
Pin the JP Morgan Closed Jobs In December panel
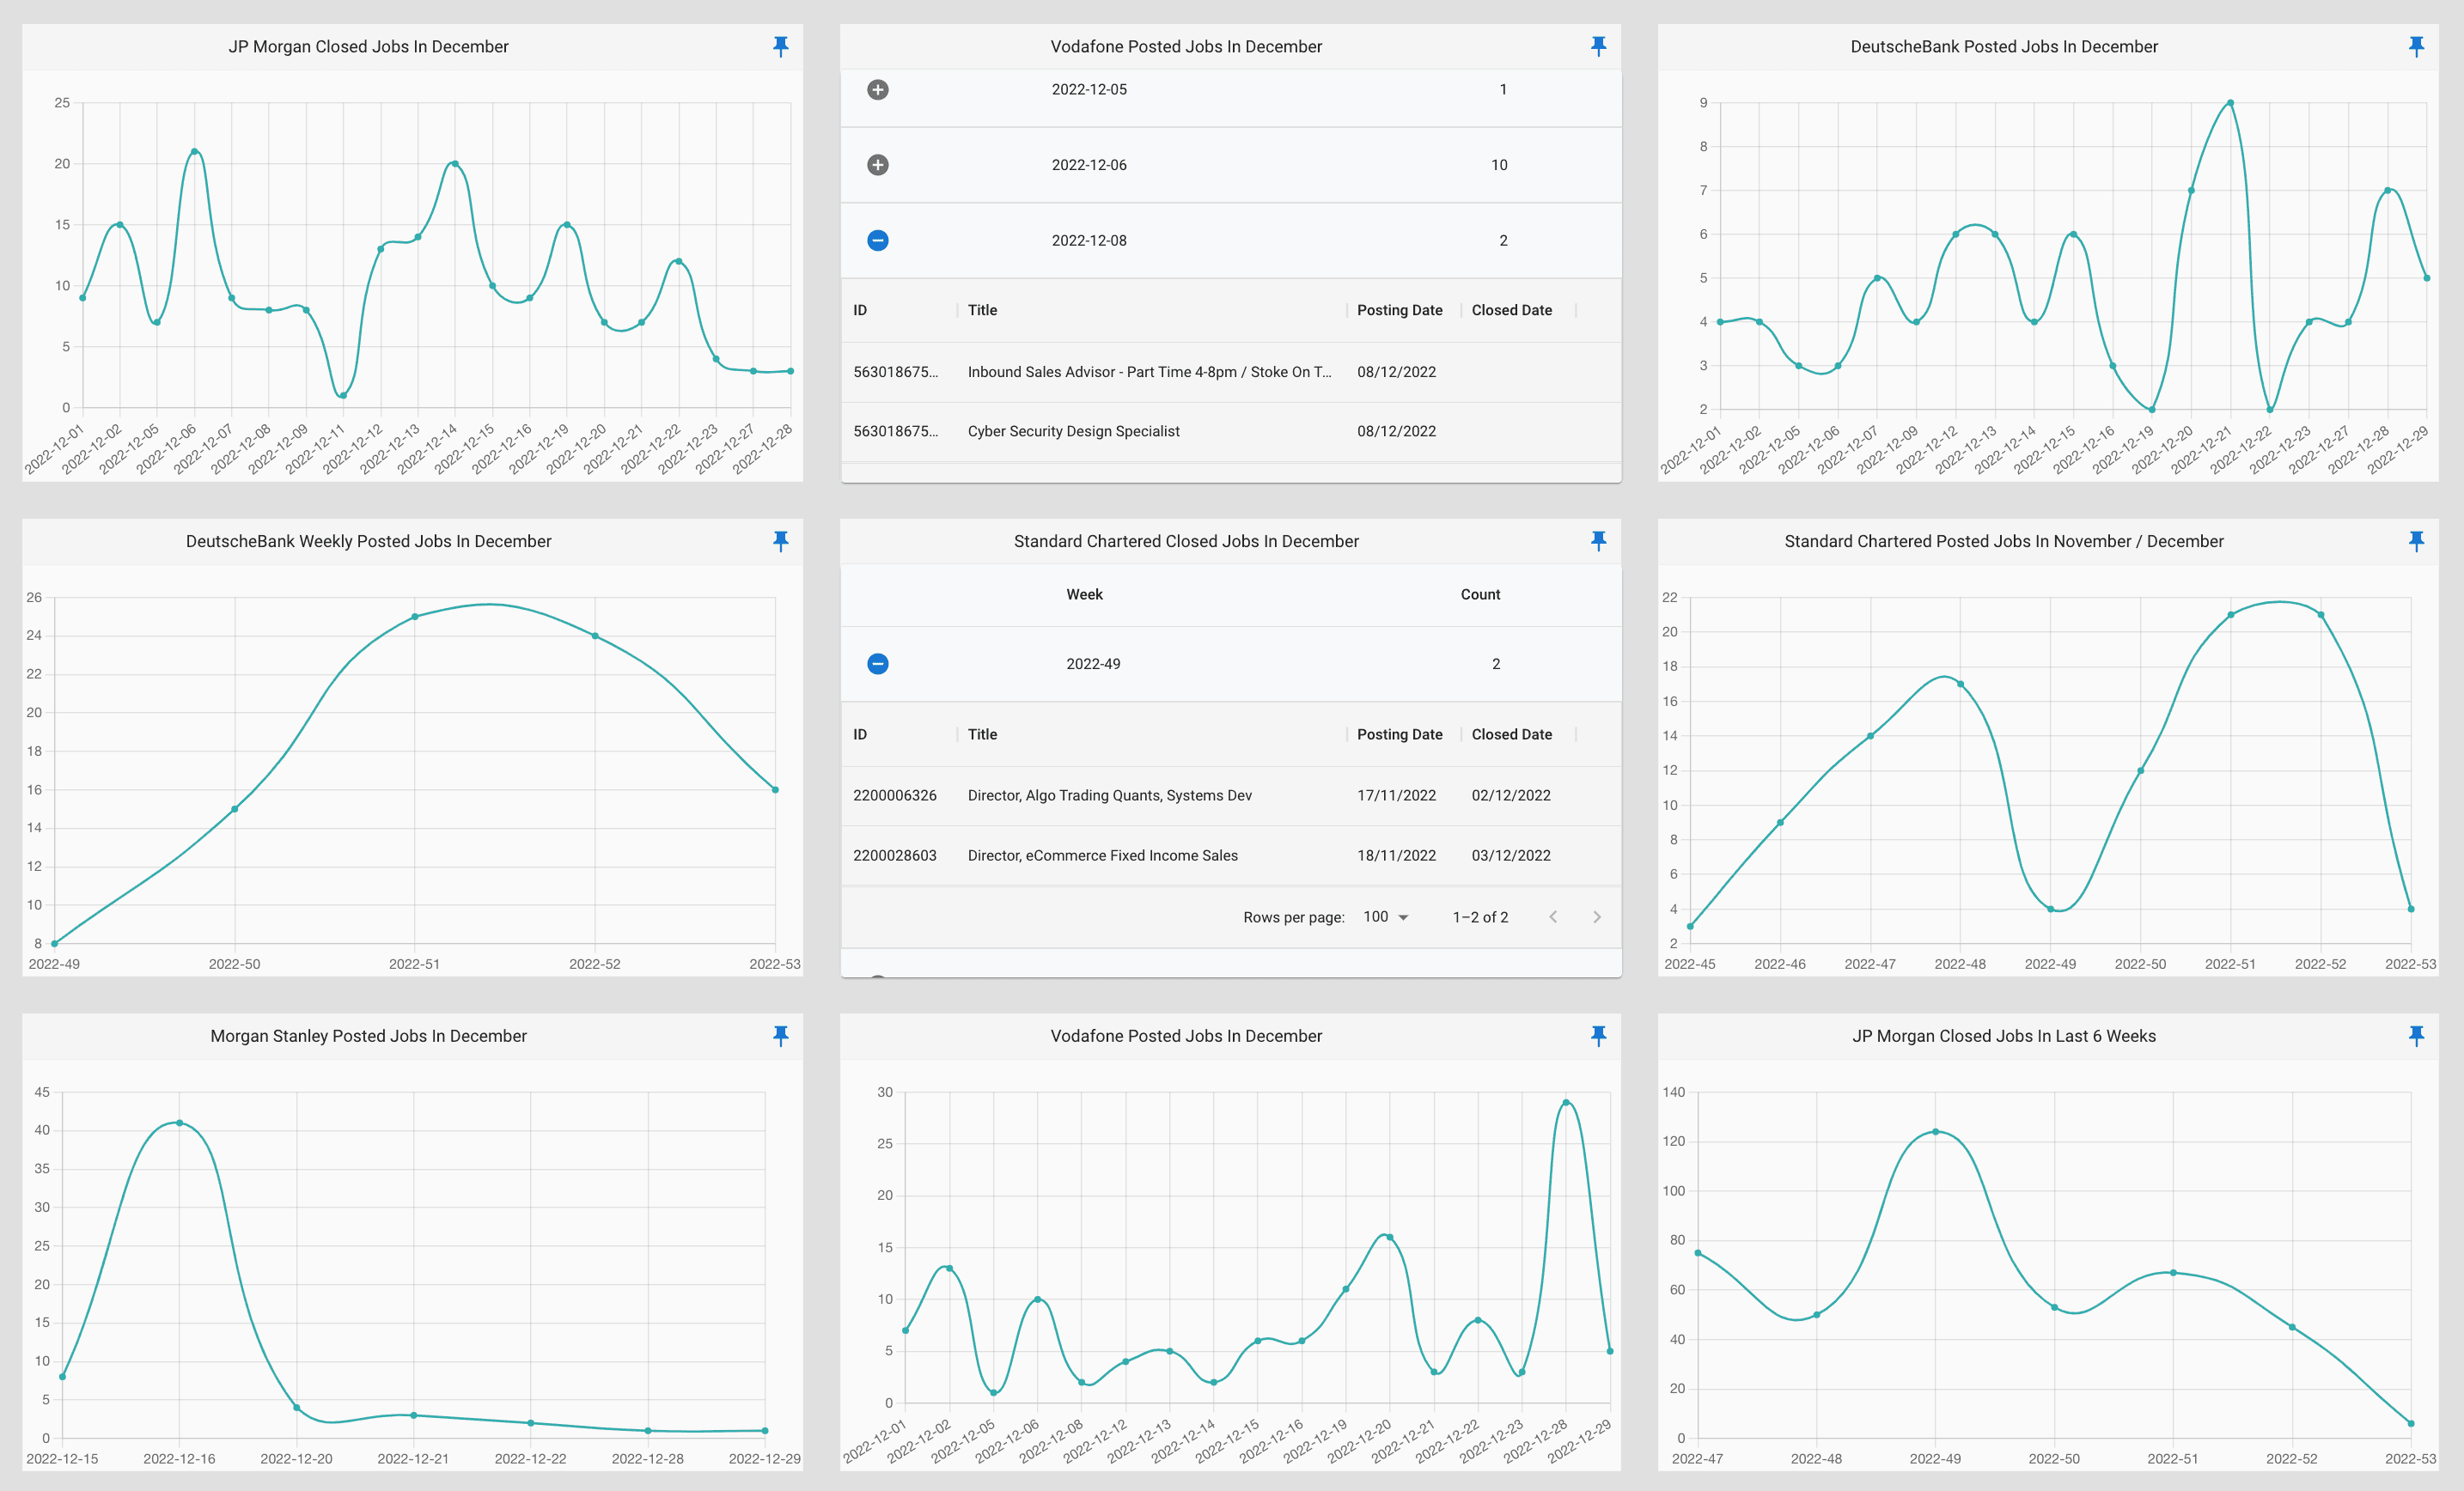[x=781, y=46]
